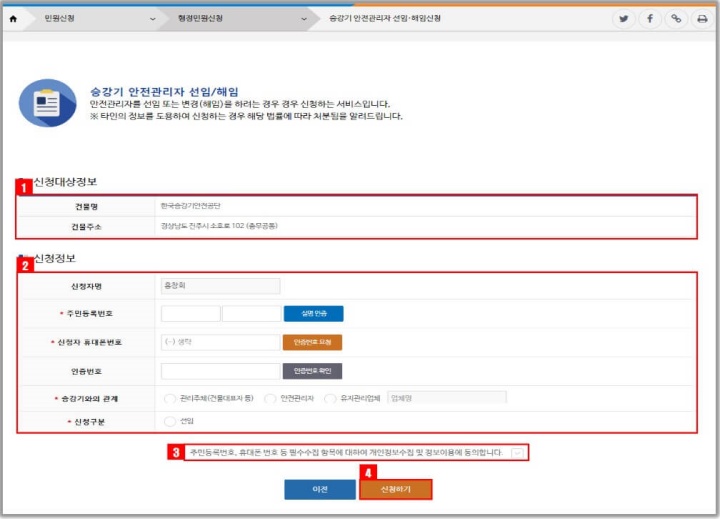Screen dimensions: 720x519
Task: Click the clipboard document icon beside title
Action: (x=47, y=103)
